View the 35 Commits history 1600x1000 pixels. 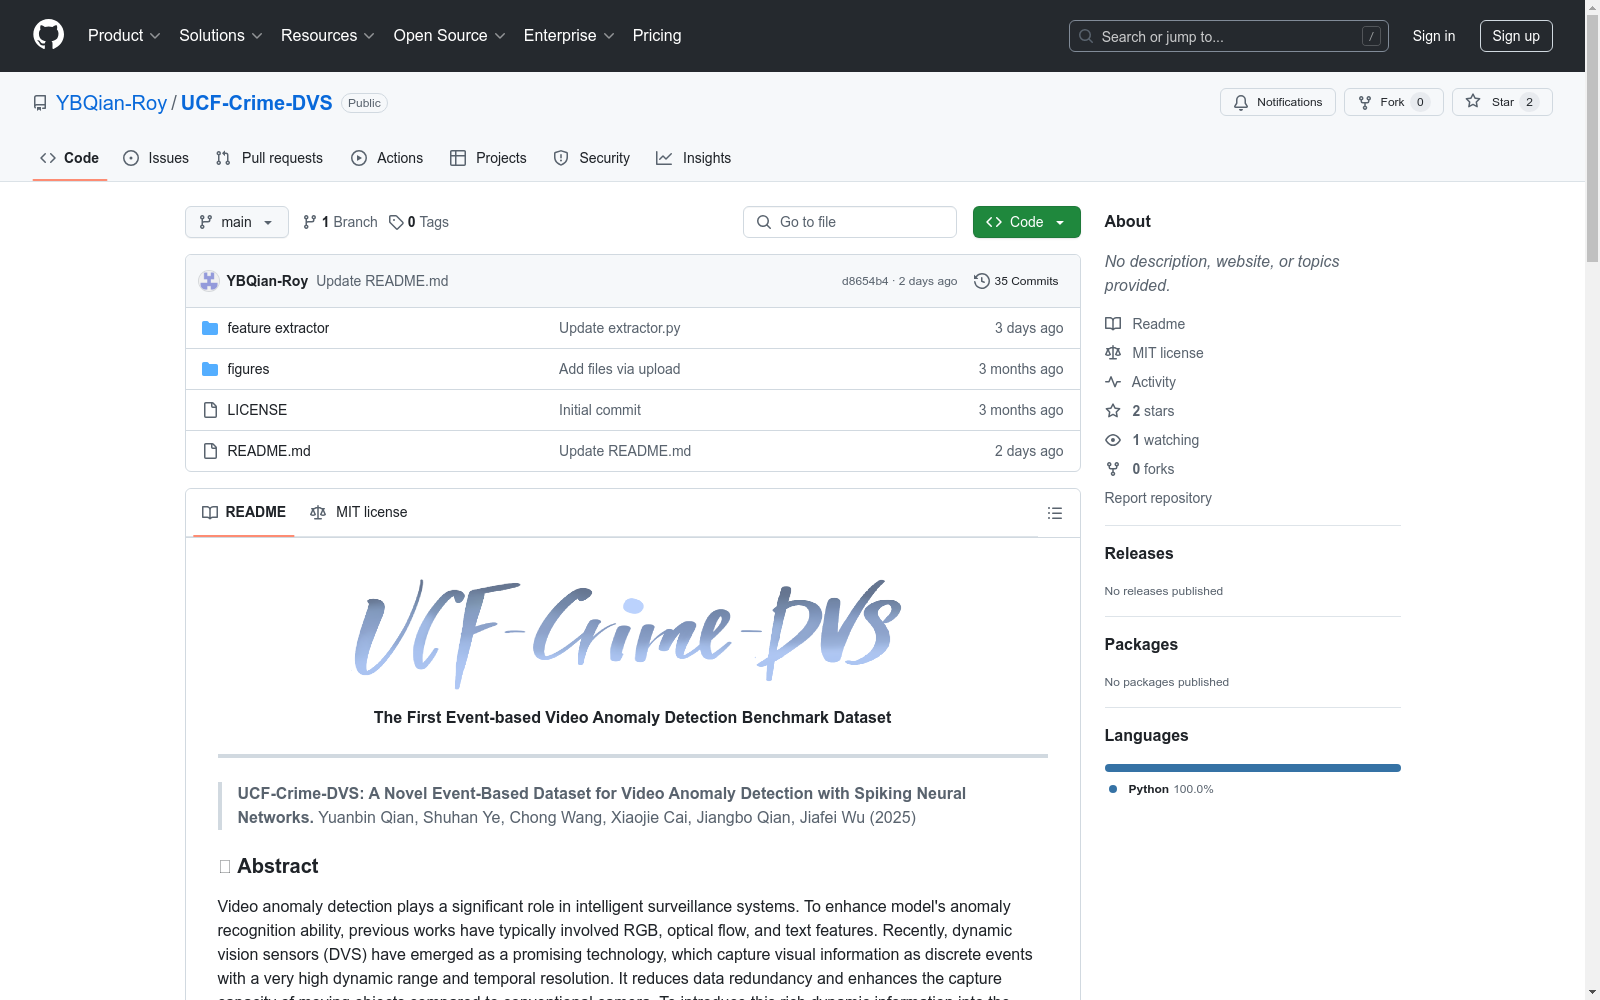tap(1016, 281)
